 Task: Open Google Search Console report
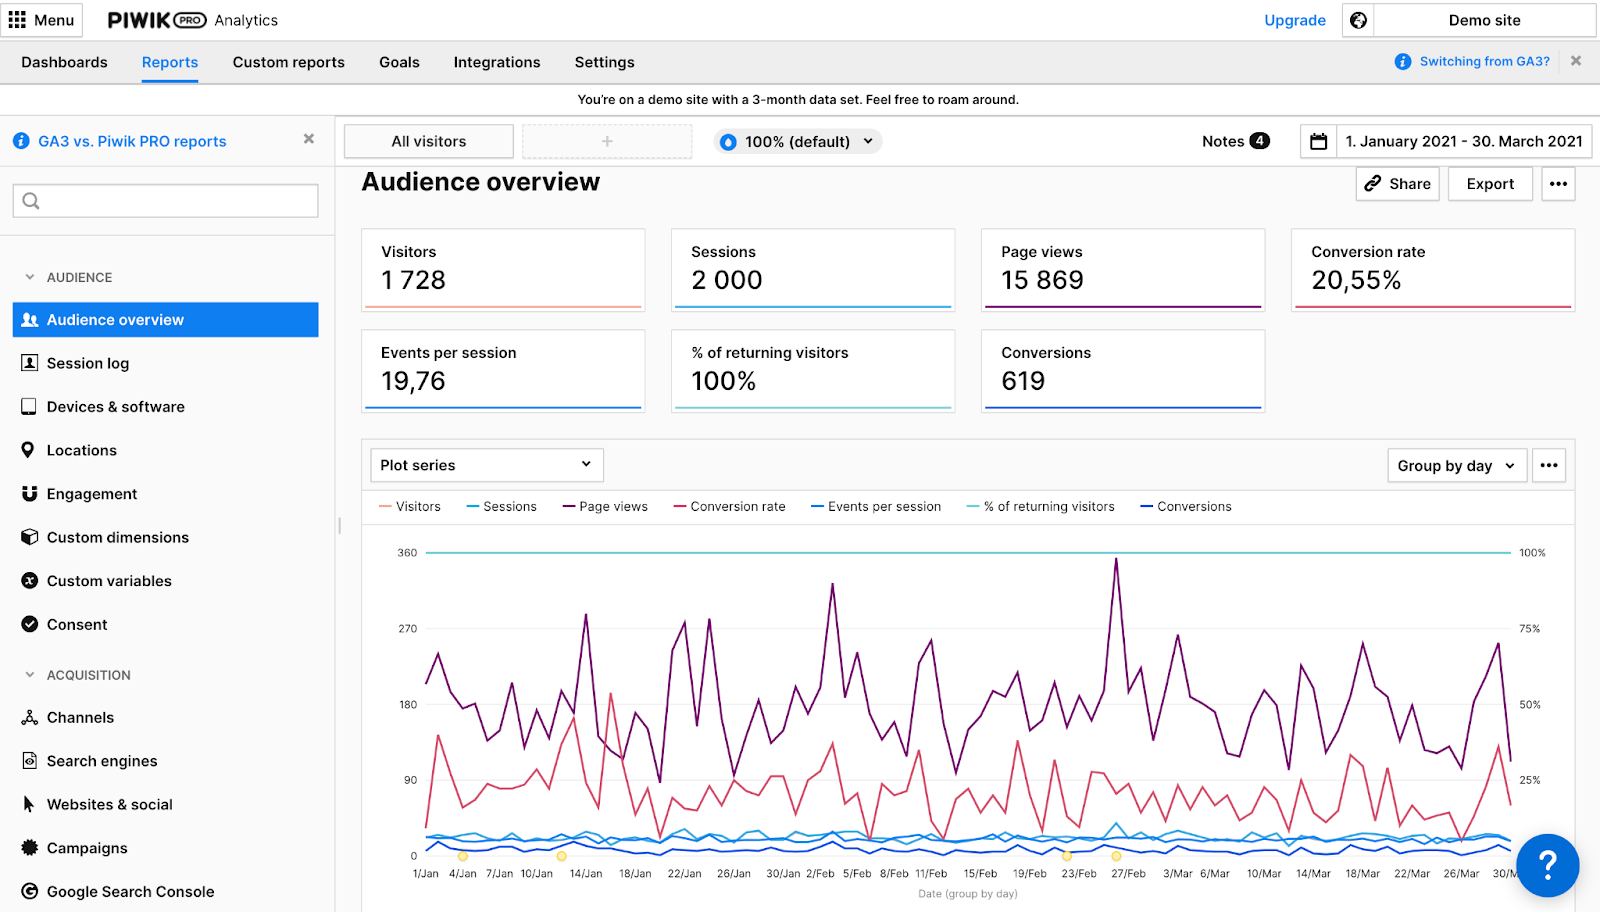pos(130,891)
